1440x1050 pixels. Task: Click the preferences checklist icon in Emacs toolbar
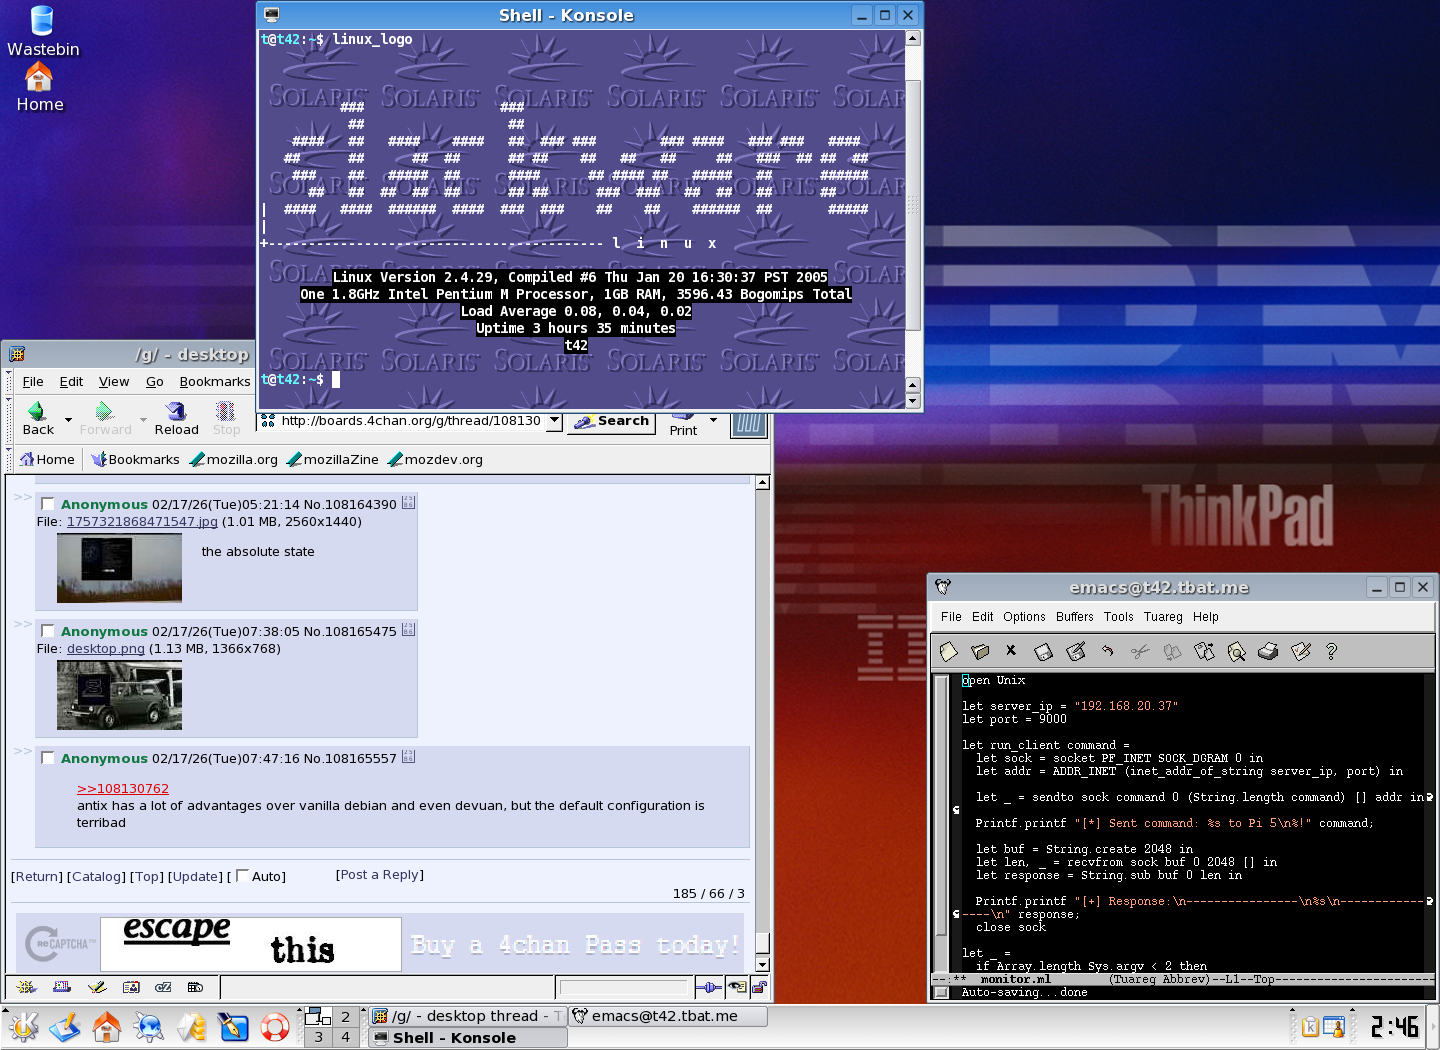click(x=1300, y=652)
